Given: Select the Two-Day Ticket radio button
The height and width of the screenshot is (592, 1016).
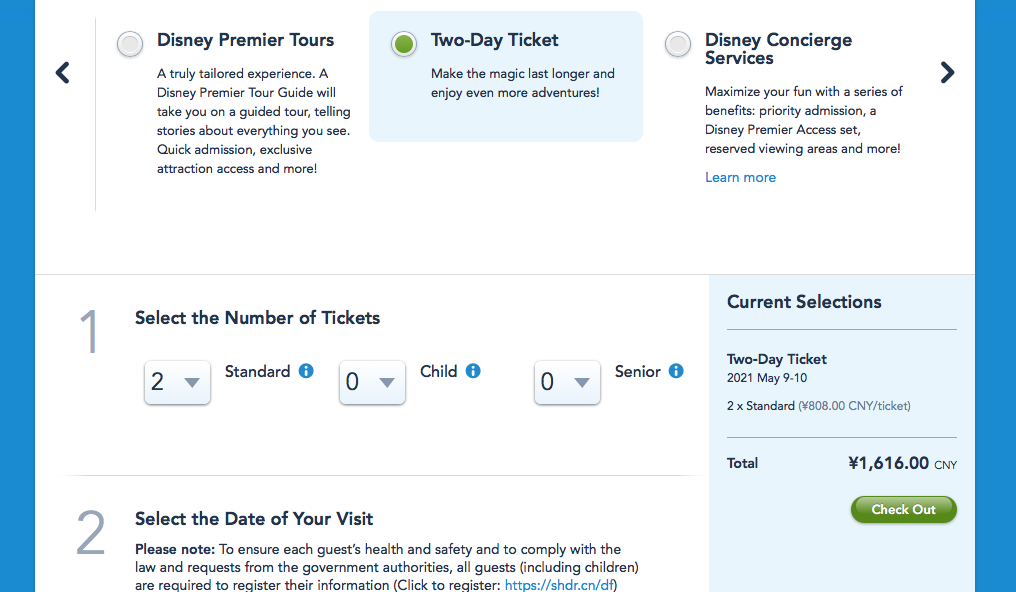Looking at the screenshot, I should pyautogui.click(x=403, y=44).
